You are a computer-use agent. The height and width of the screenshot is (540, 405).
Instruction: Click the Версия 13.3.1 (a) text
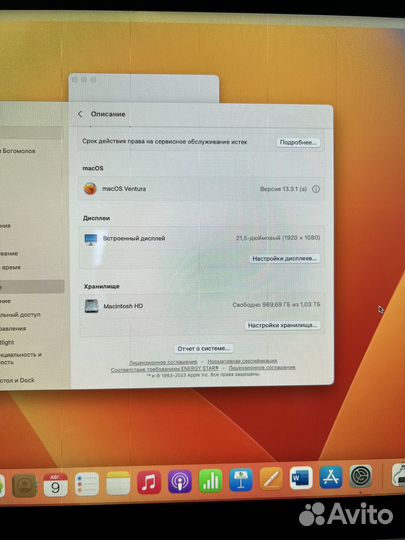(283, 189)
